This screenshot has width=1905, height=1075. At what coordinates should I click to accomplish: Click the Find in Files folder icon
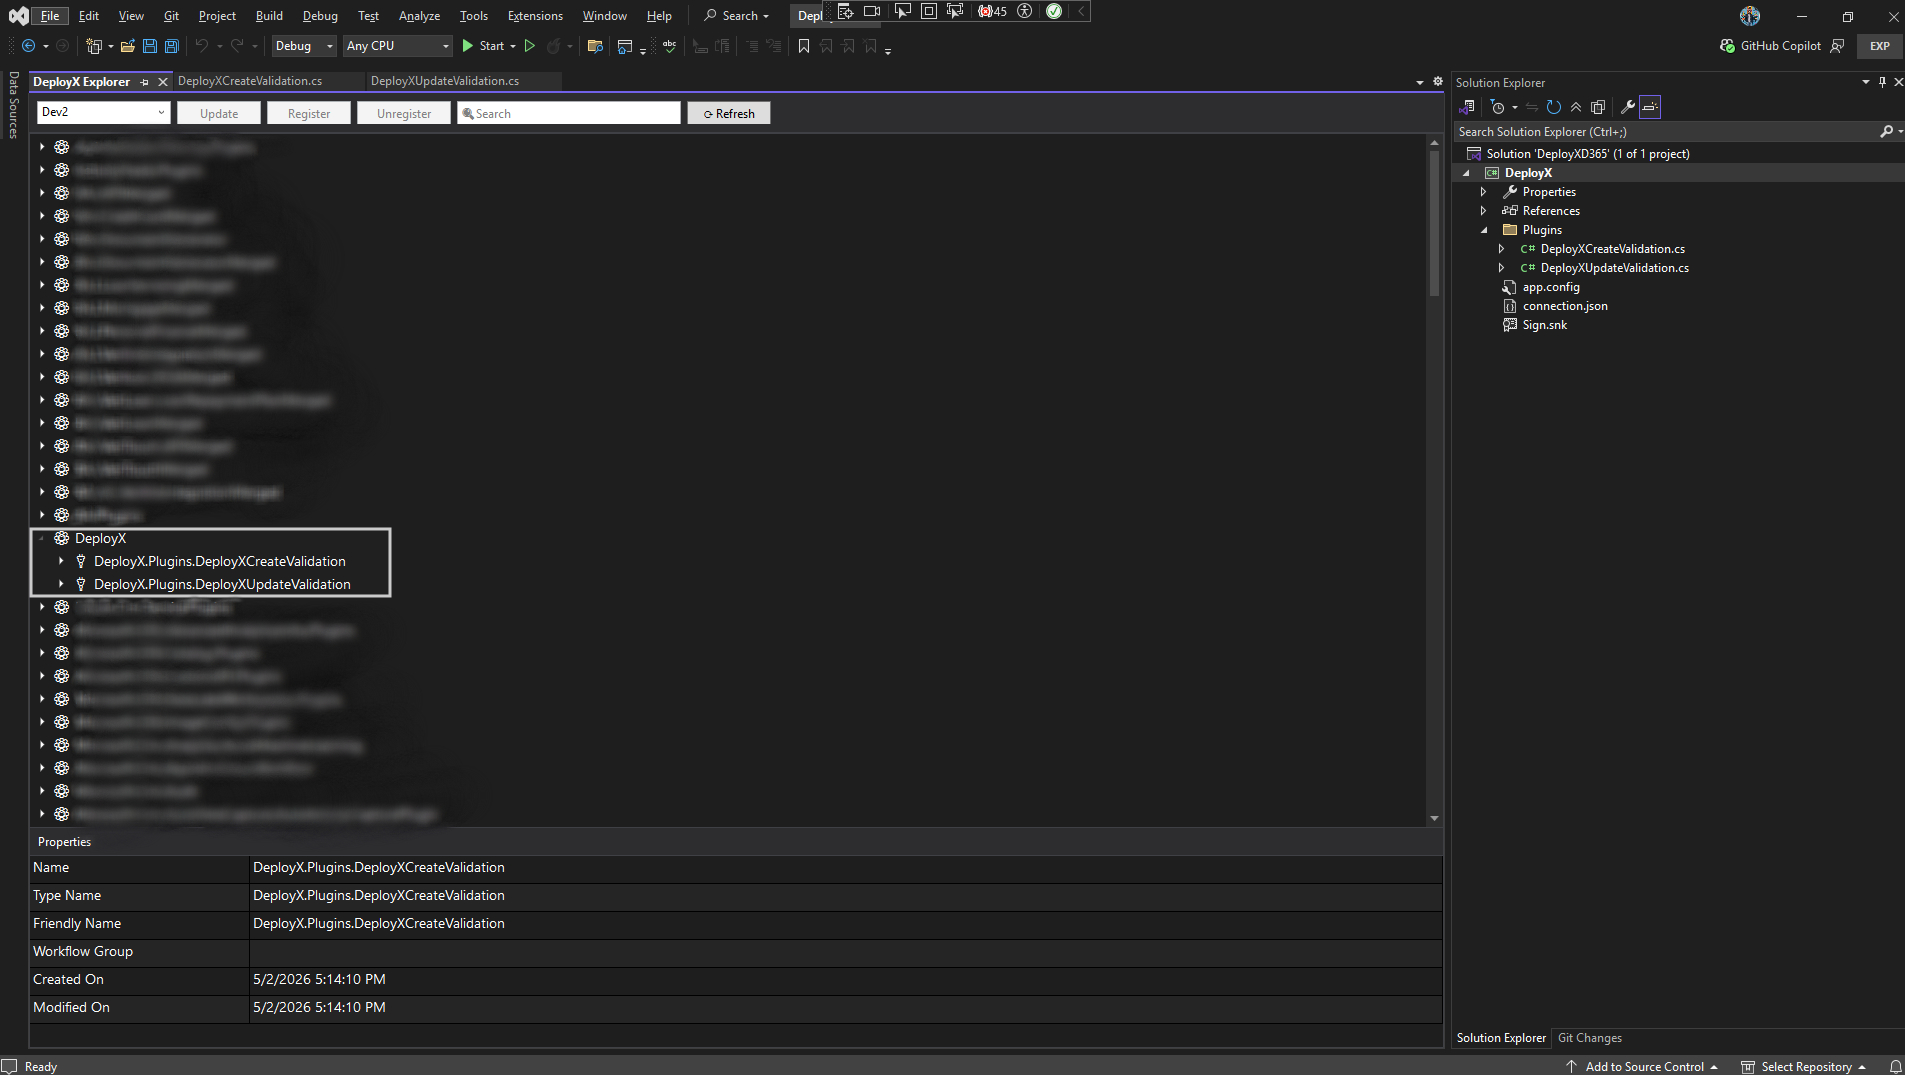(x=595, y=46)
